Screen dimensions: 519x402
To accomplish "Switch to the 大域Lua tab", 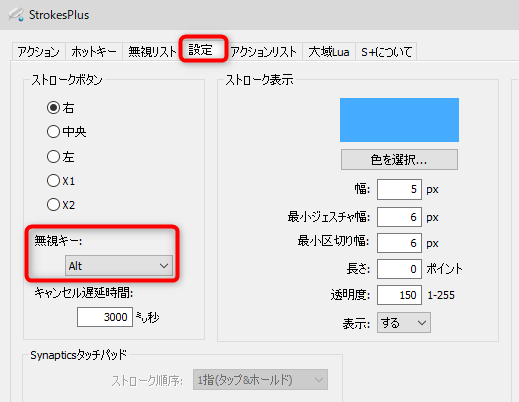I will click(329, 52).
